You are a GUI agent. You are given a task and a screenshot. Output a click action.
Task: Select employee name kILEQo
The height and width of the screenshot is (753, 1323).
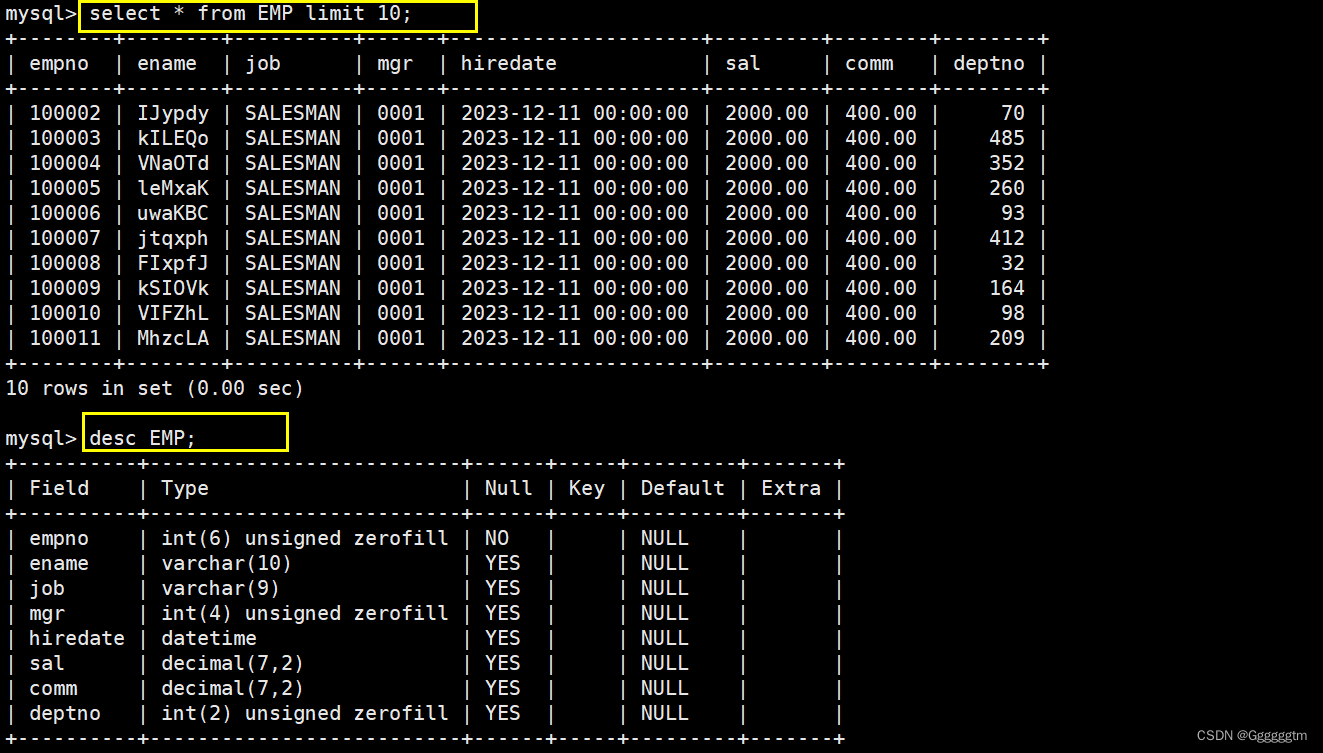pos(173,138)
